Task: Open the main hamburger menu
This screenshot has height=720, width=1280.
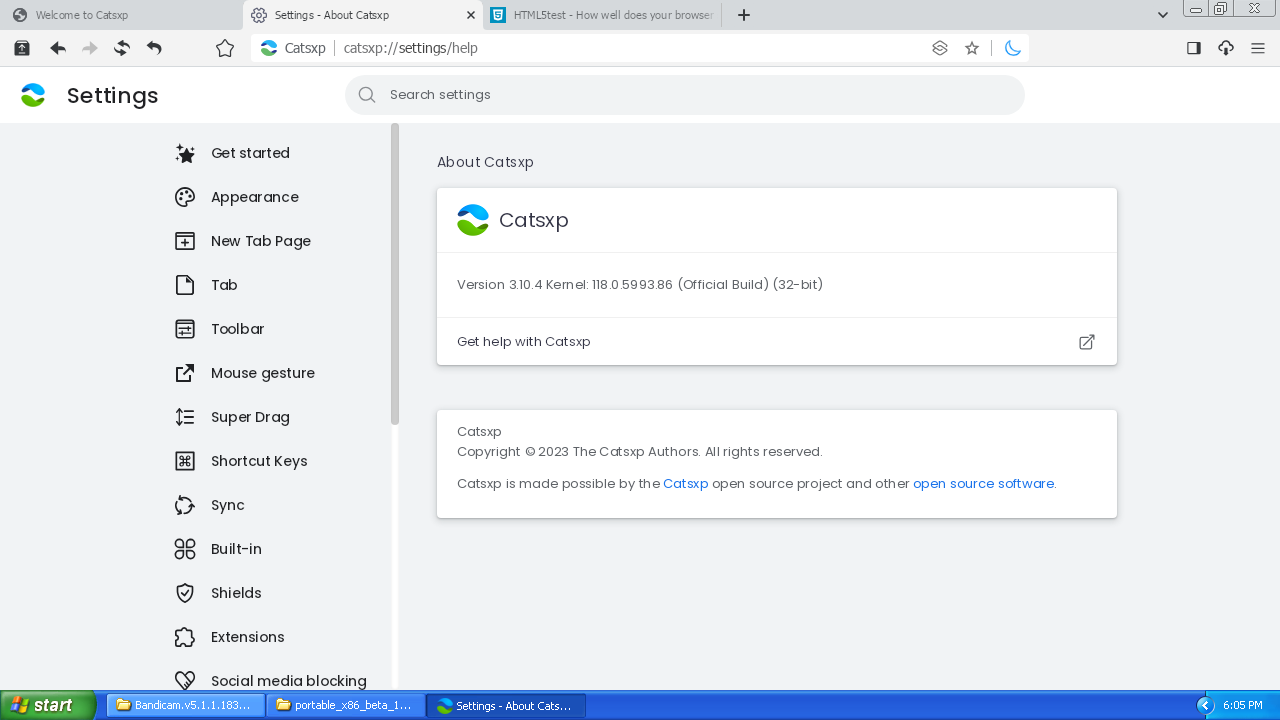Action: [x=1258, y=48]
